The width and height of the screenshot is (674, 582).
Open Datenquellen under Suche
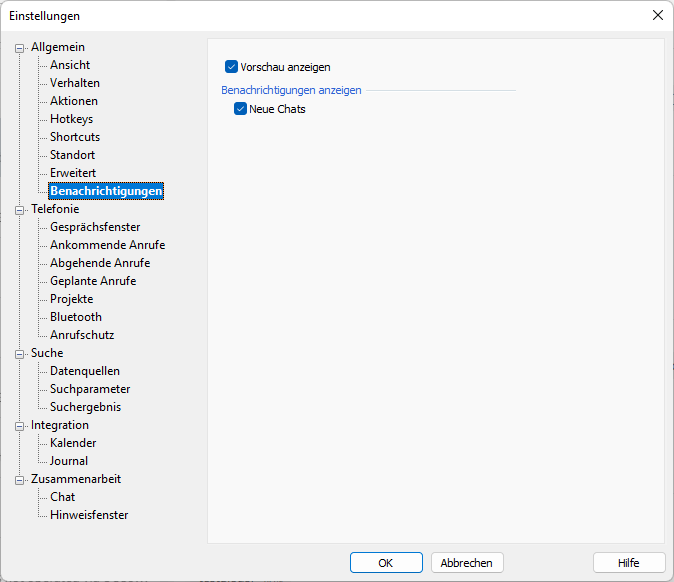coord(85,371)
